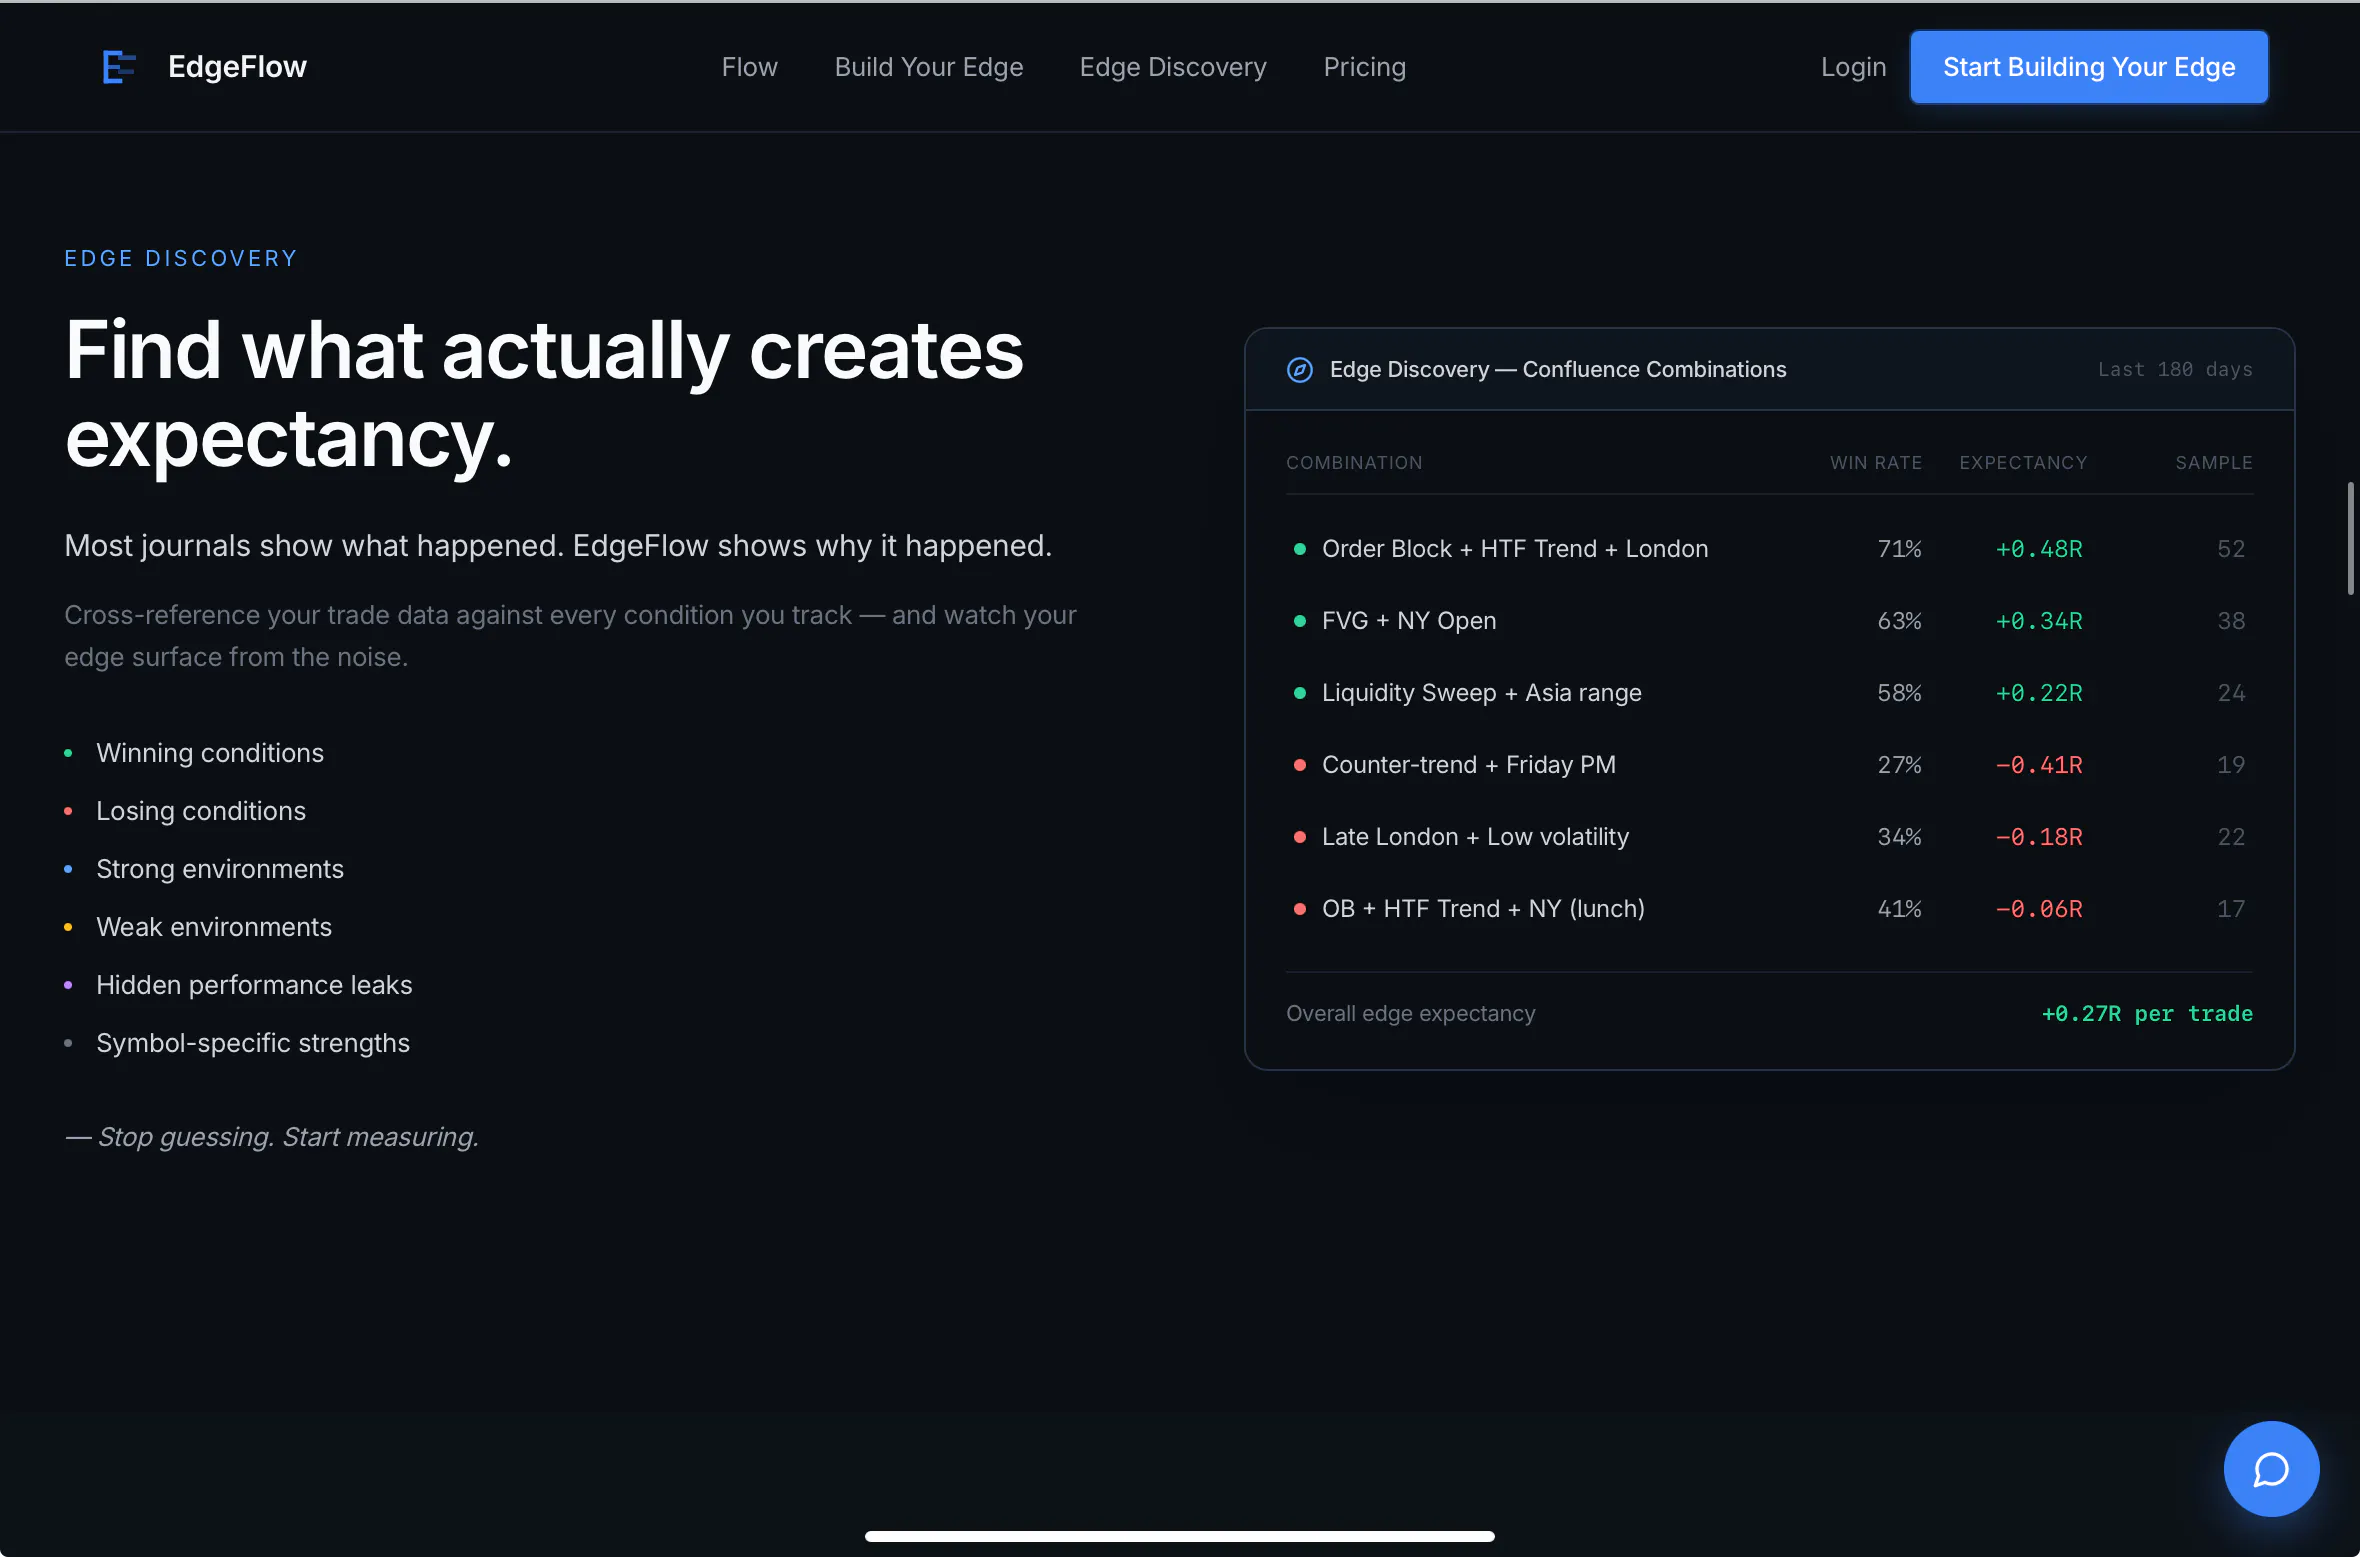
Task: Click the Stop guessing. Start measuring. tagline
Action: tap(272, 1137)
